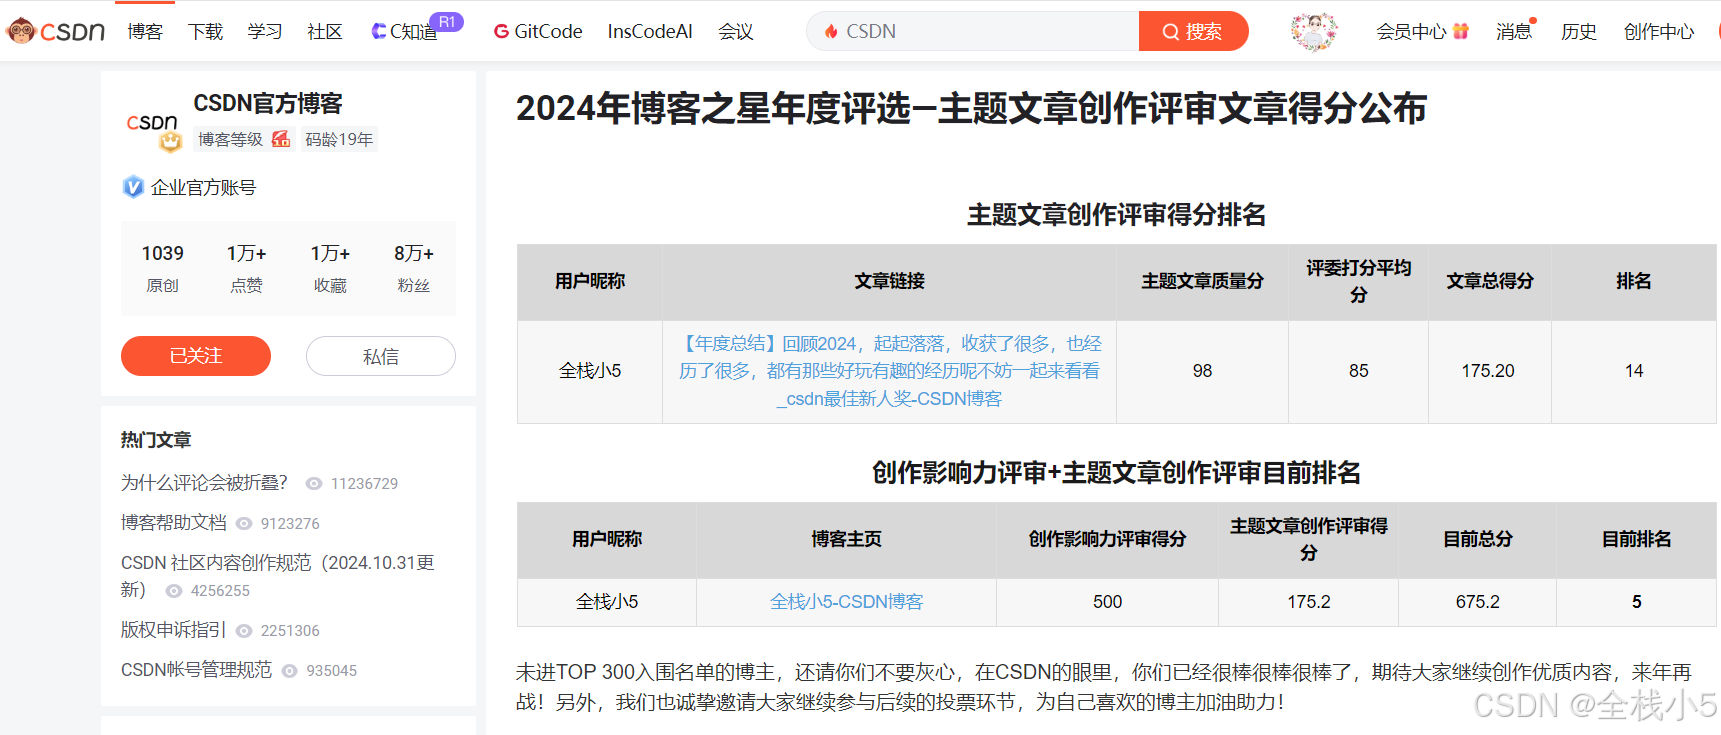Click the article title 2024年博客之星年度评选
The height and width of the screenshot is (735, 1721).
[x=971, y=108]
